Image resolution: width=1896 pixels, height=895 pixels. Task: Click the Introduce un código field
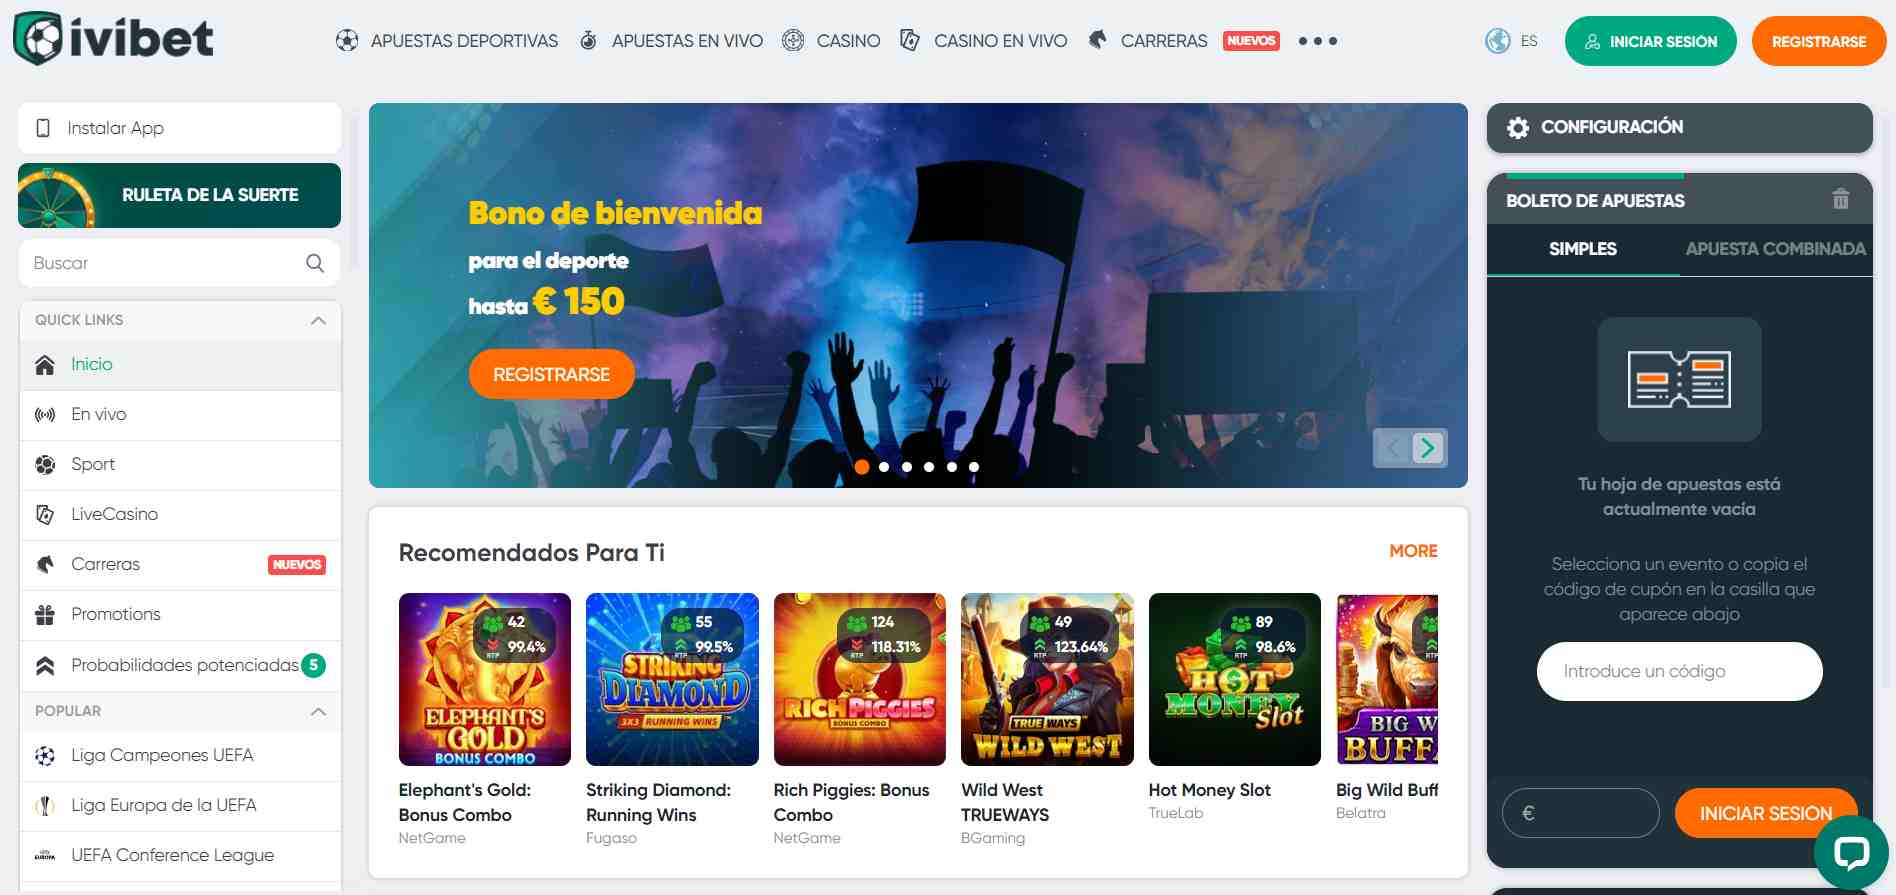(x=1679, y=671)
